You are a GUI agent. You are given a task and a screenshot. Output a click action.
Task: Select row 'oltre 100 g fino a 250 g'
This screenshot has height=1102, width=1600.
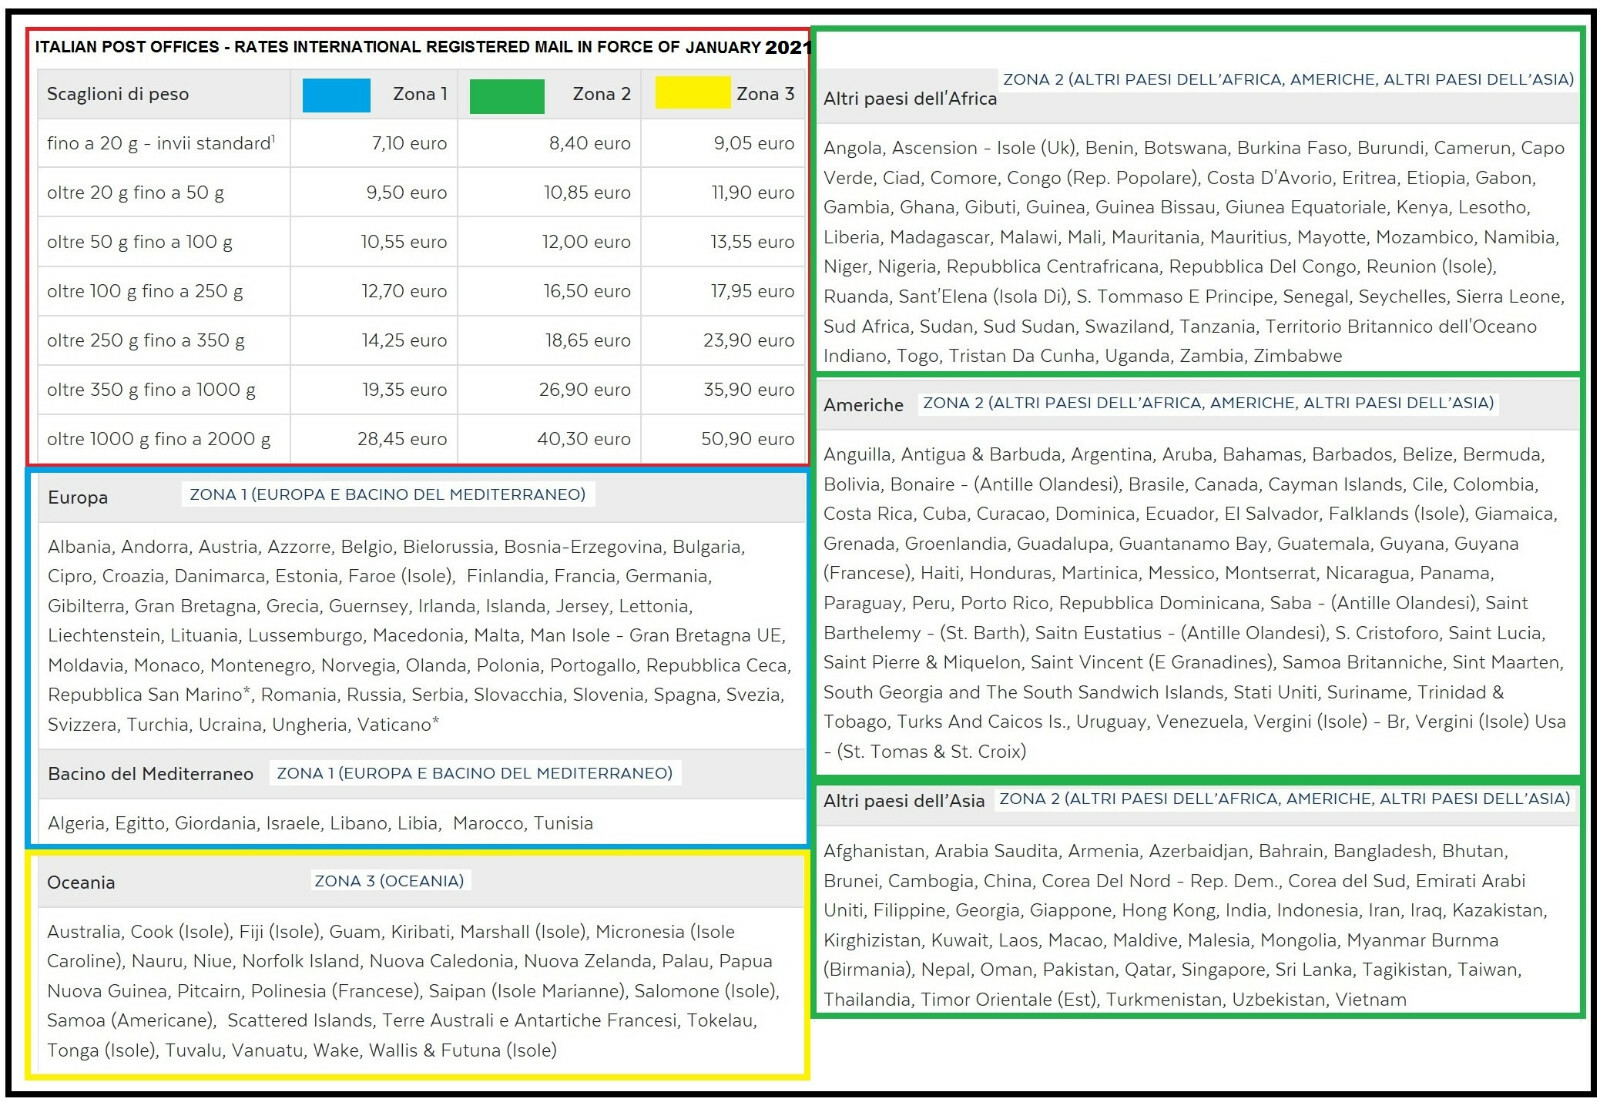point(422,291)
